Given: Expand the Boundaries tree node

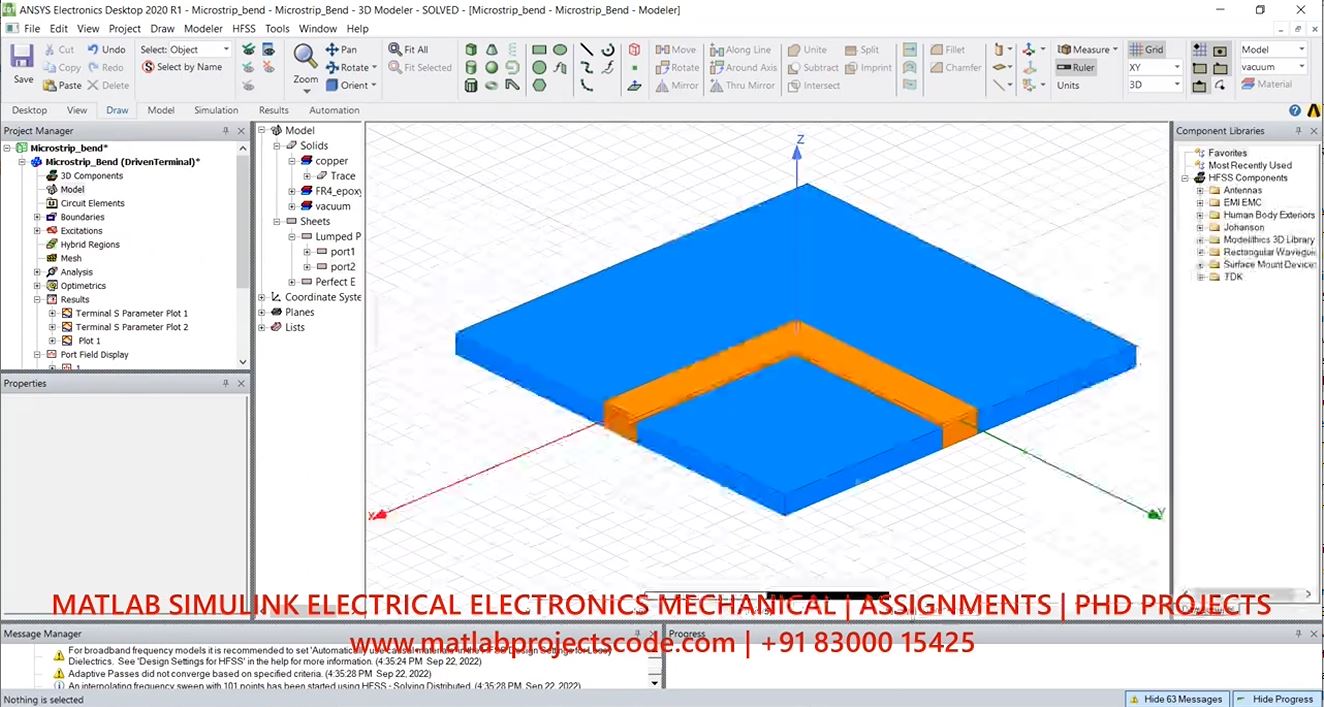Looking at the screenshot, I should [37, 217].
